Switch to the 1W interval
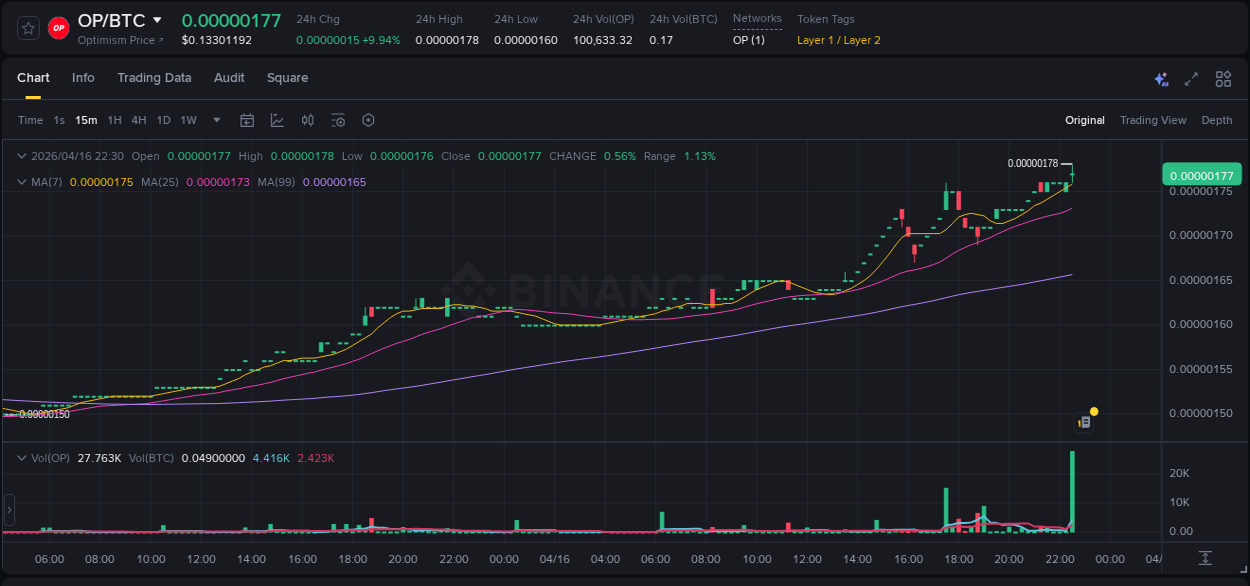This screenshot has width=1250, height=586. (188, 120)
